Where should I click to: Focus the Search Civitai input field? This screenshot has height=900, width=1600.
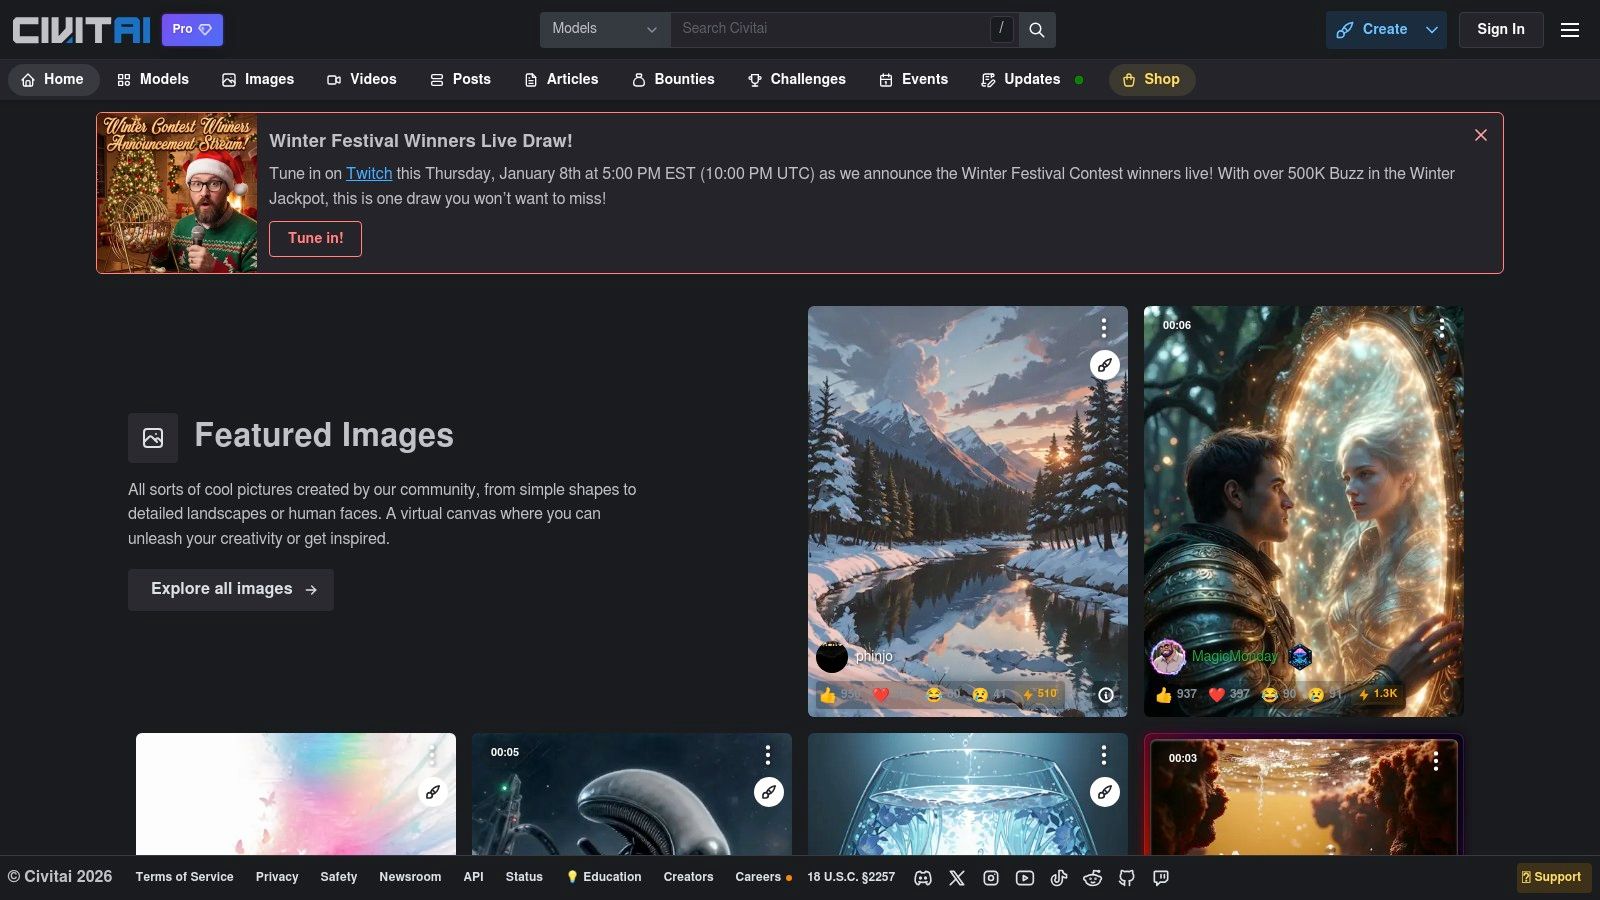coord(830,29)
